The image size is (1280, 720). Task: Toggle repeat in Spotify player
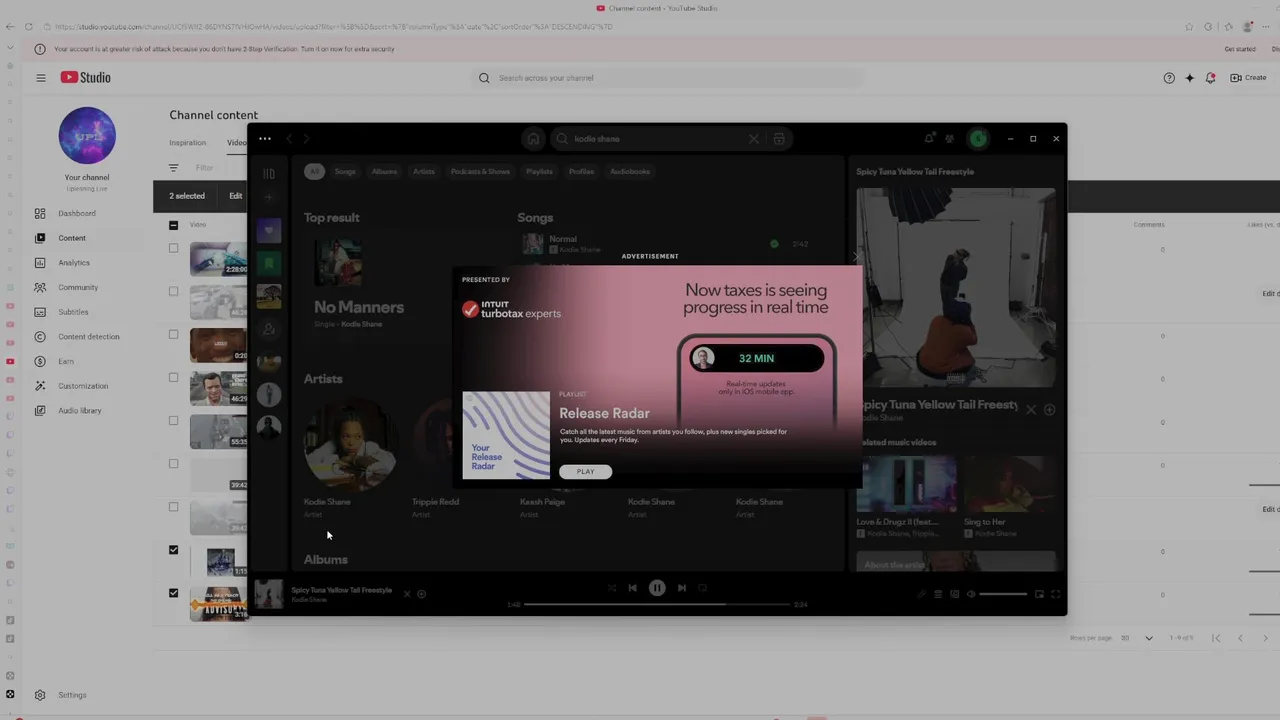click(x=703, y=588)
